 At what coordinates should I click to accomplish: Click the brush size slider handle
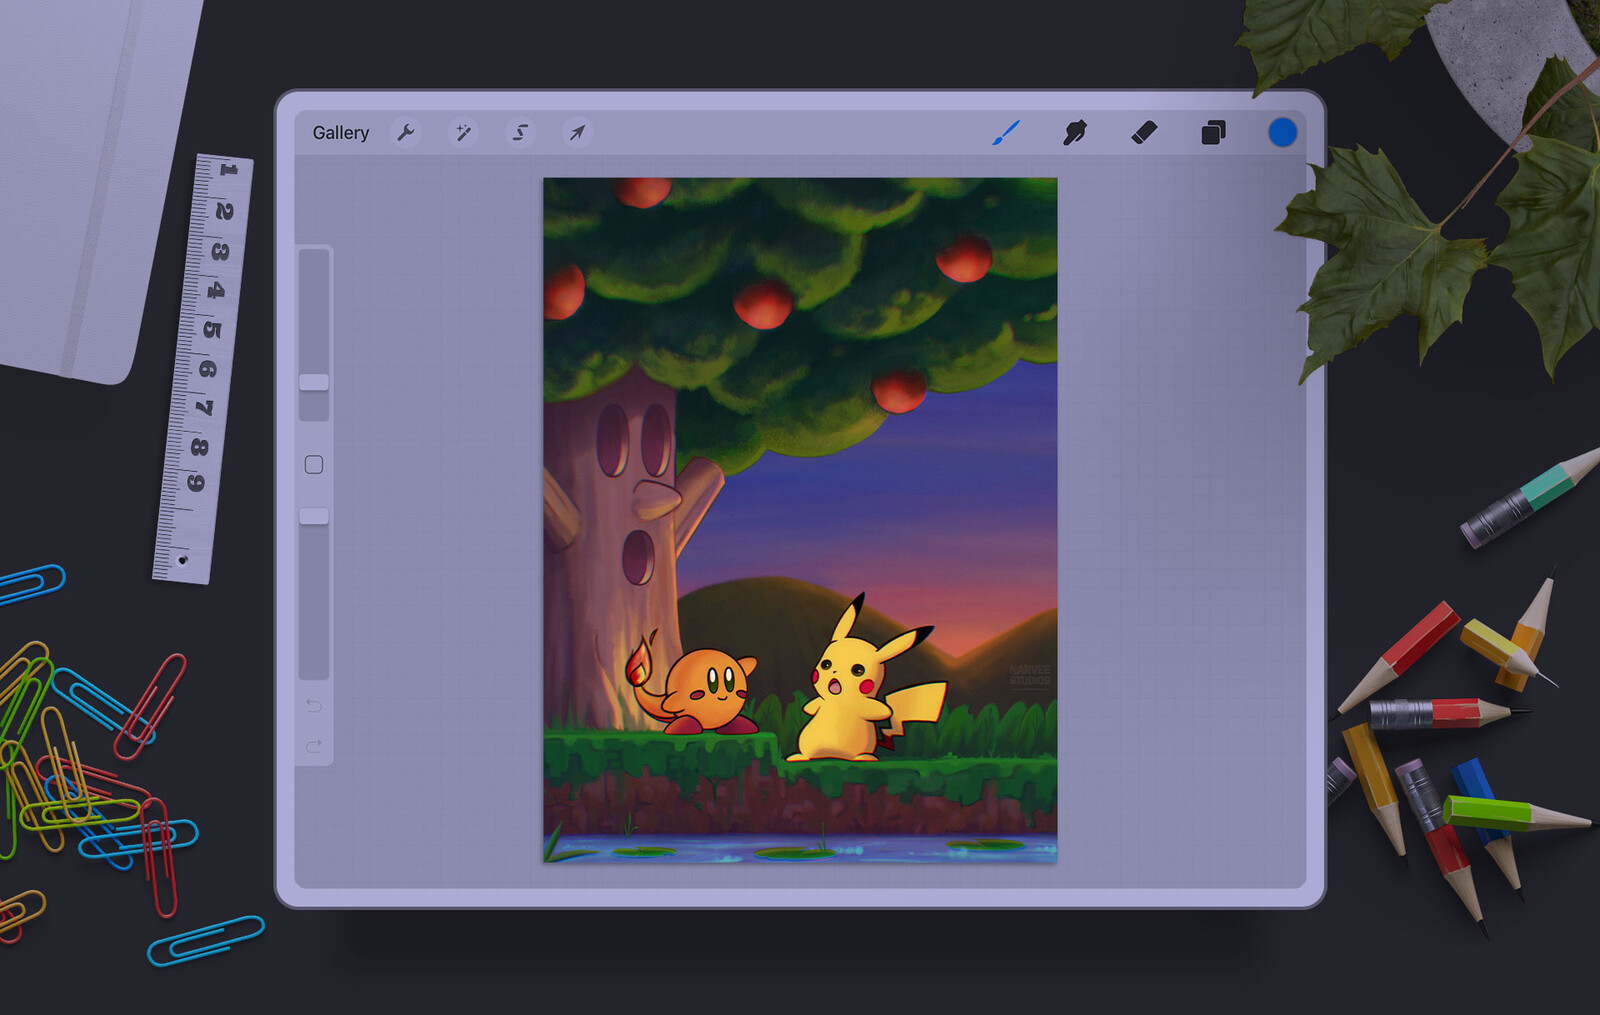coord(314,383)
